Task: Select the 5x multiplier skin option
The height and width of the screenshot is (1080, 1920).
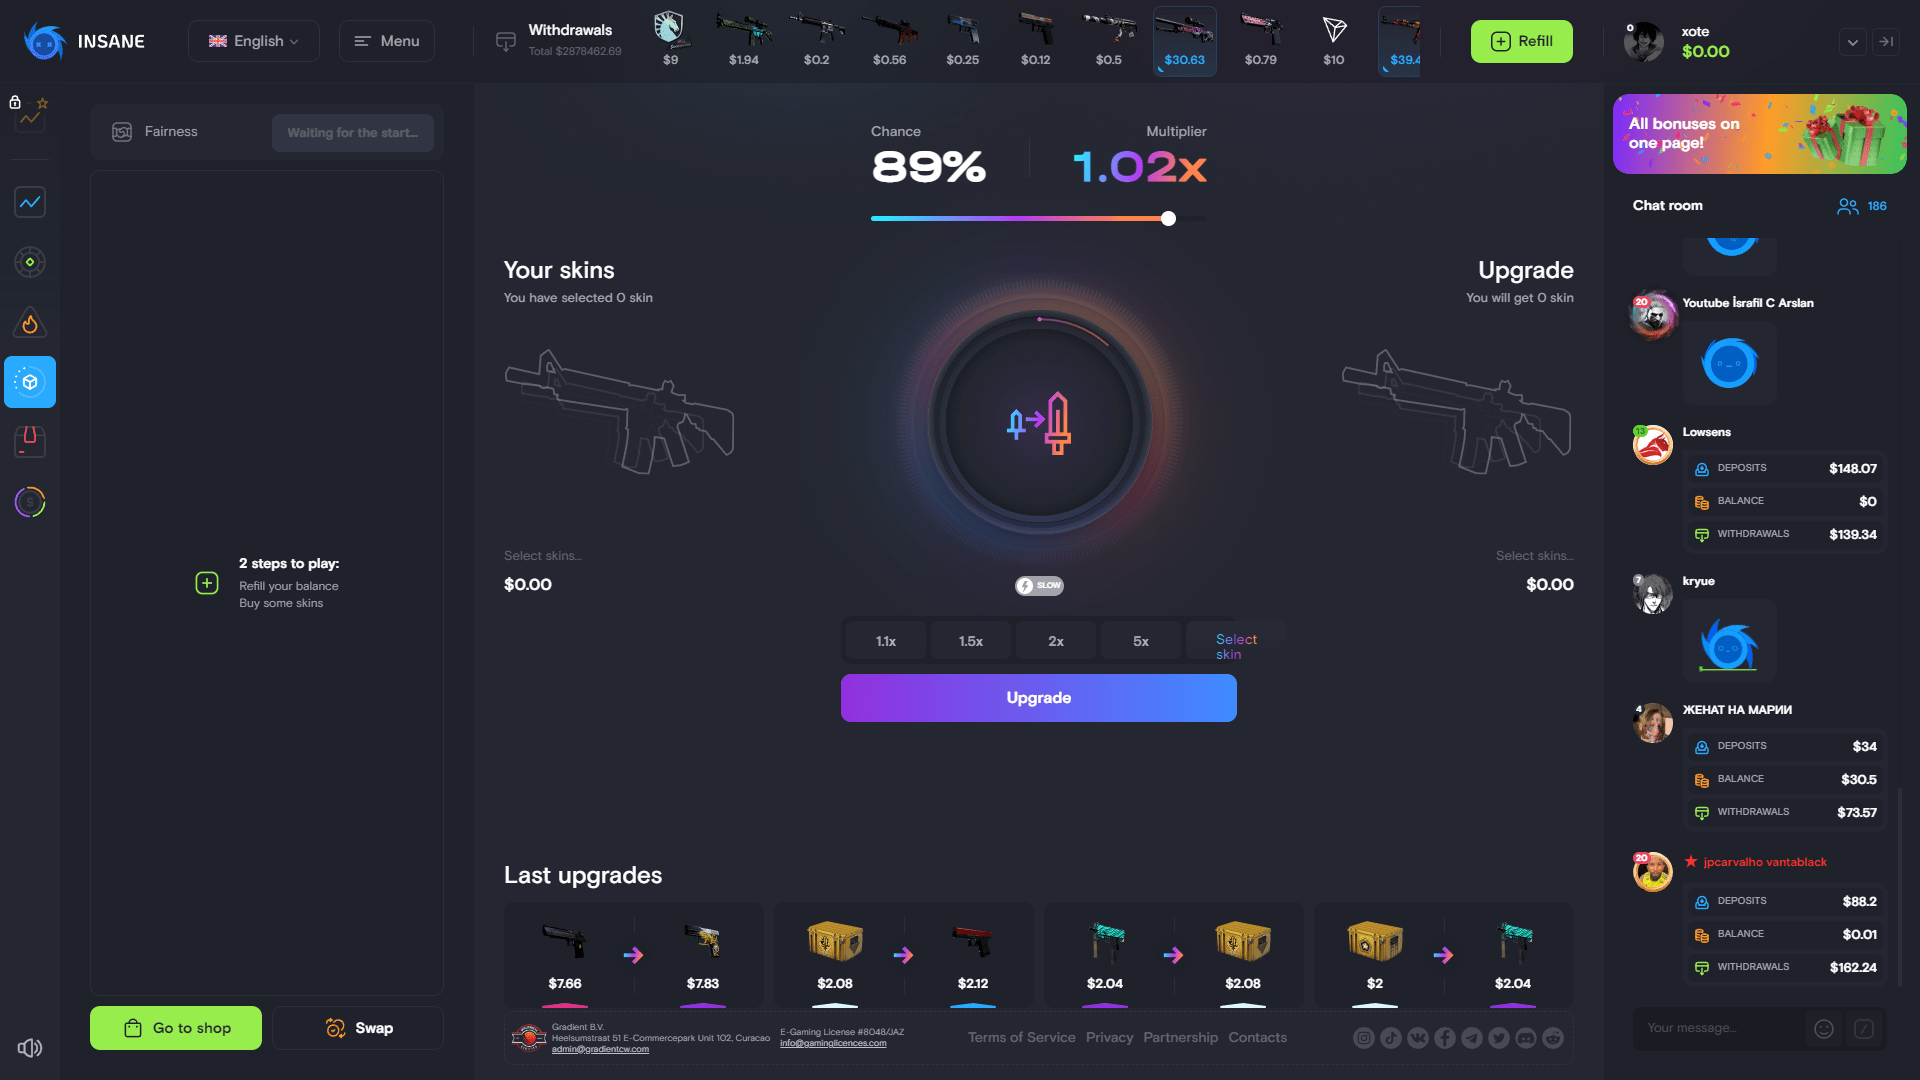Action: click(x=1139, y=641)
